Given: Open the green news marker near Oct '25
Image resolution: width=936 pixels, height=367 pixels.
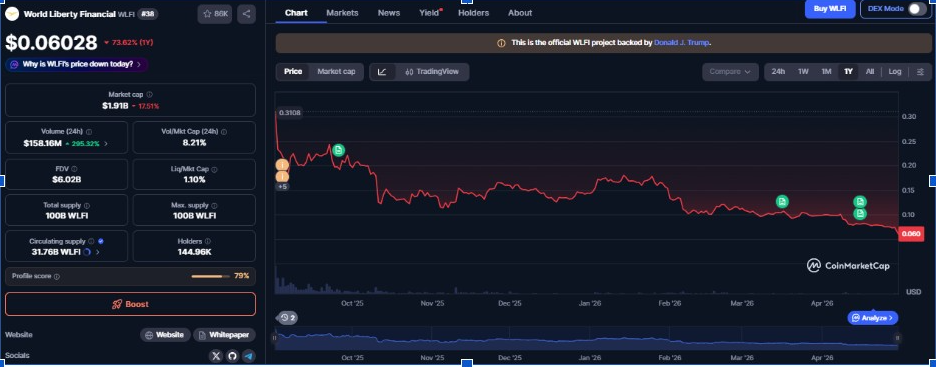Looking at the screenshot, I should (338, 150).
